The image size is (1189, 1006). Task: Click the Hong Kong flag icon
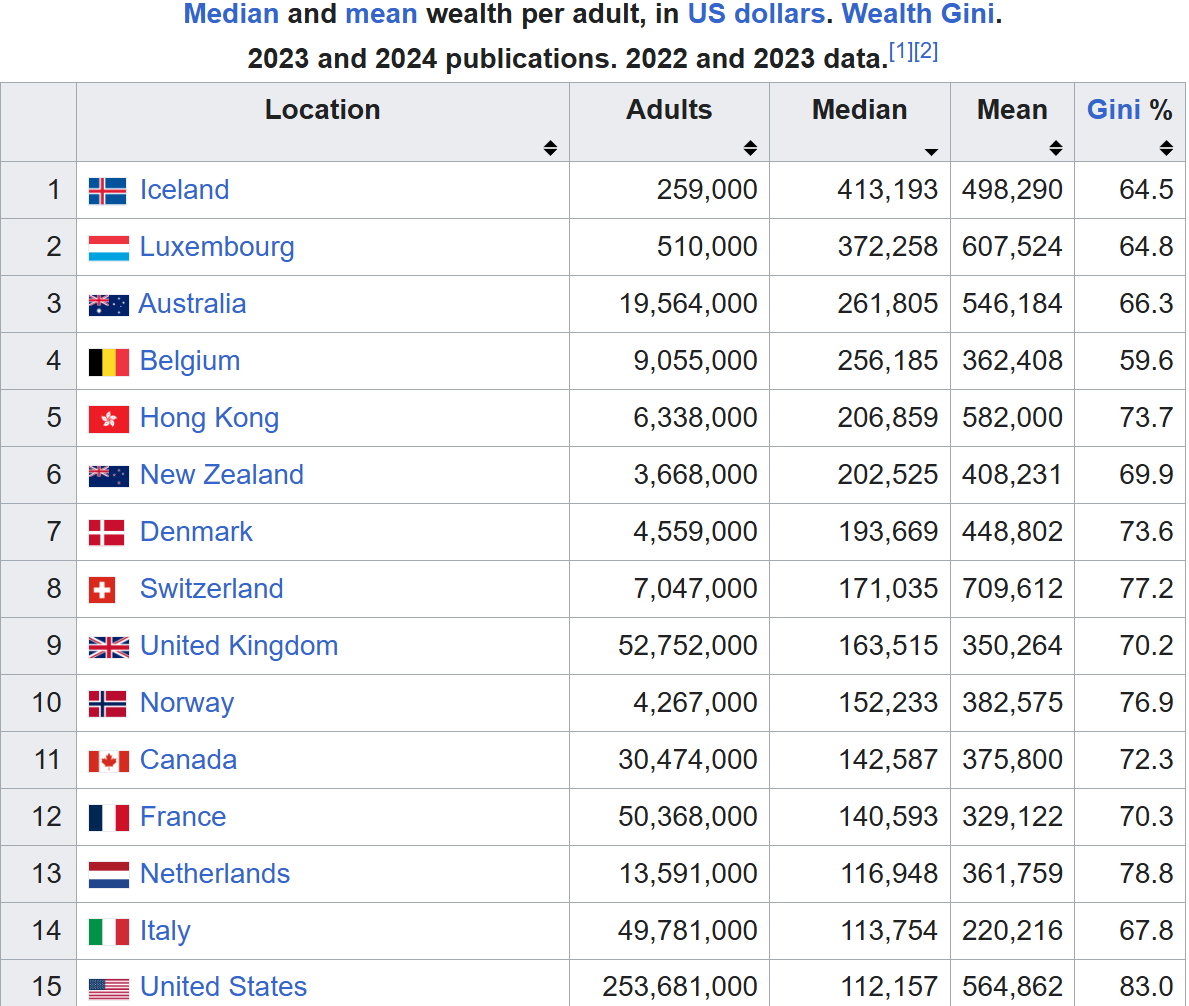click(x=108, y=419)
